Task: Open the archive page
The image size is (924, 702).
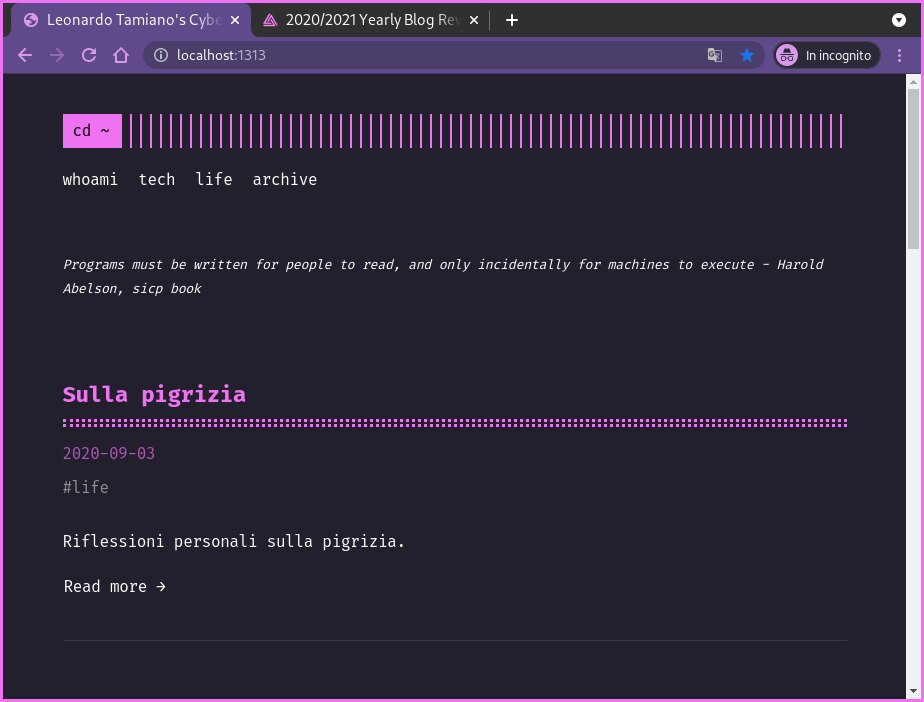Action: point(285,179)
